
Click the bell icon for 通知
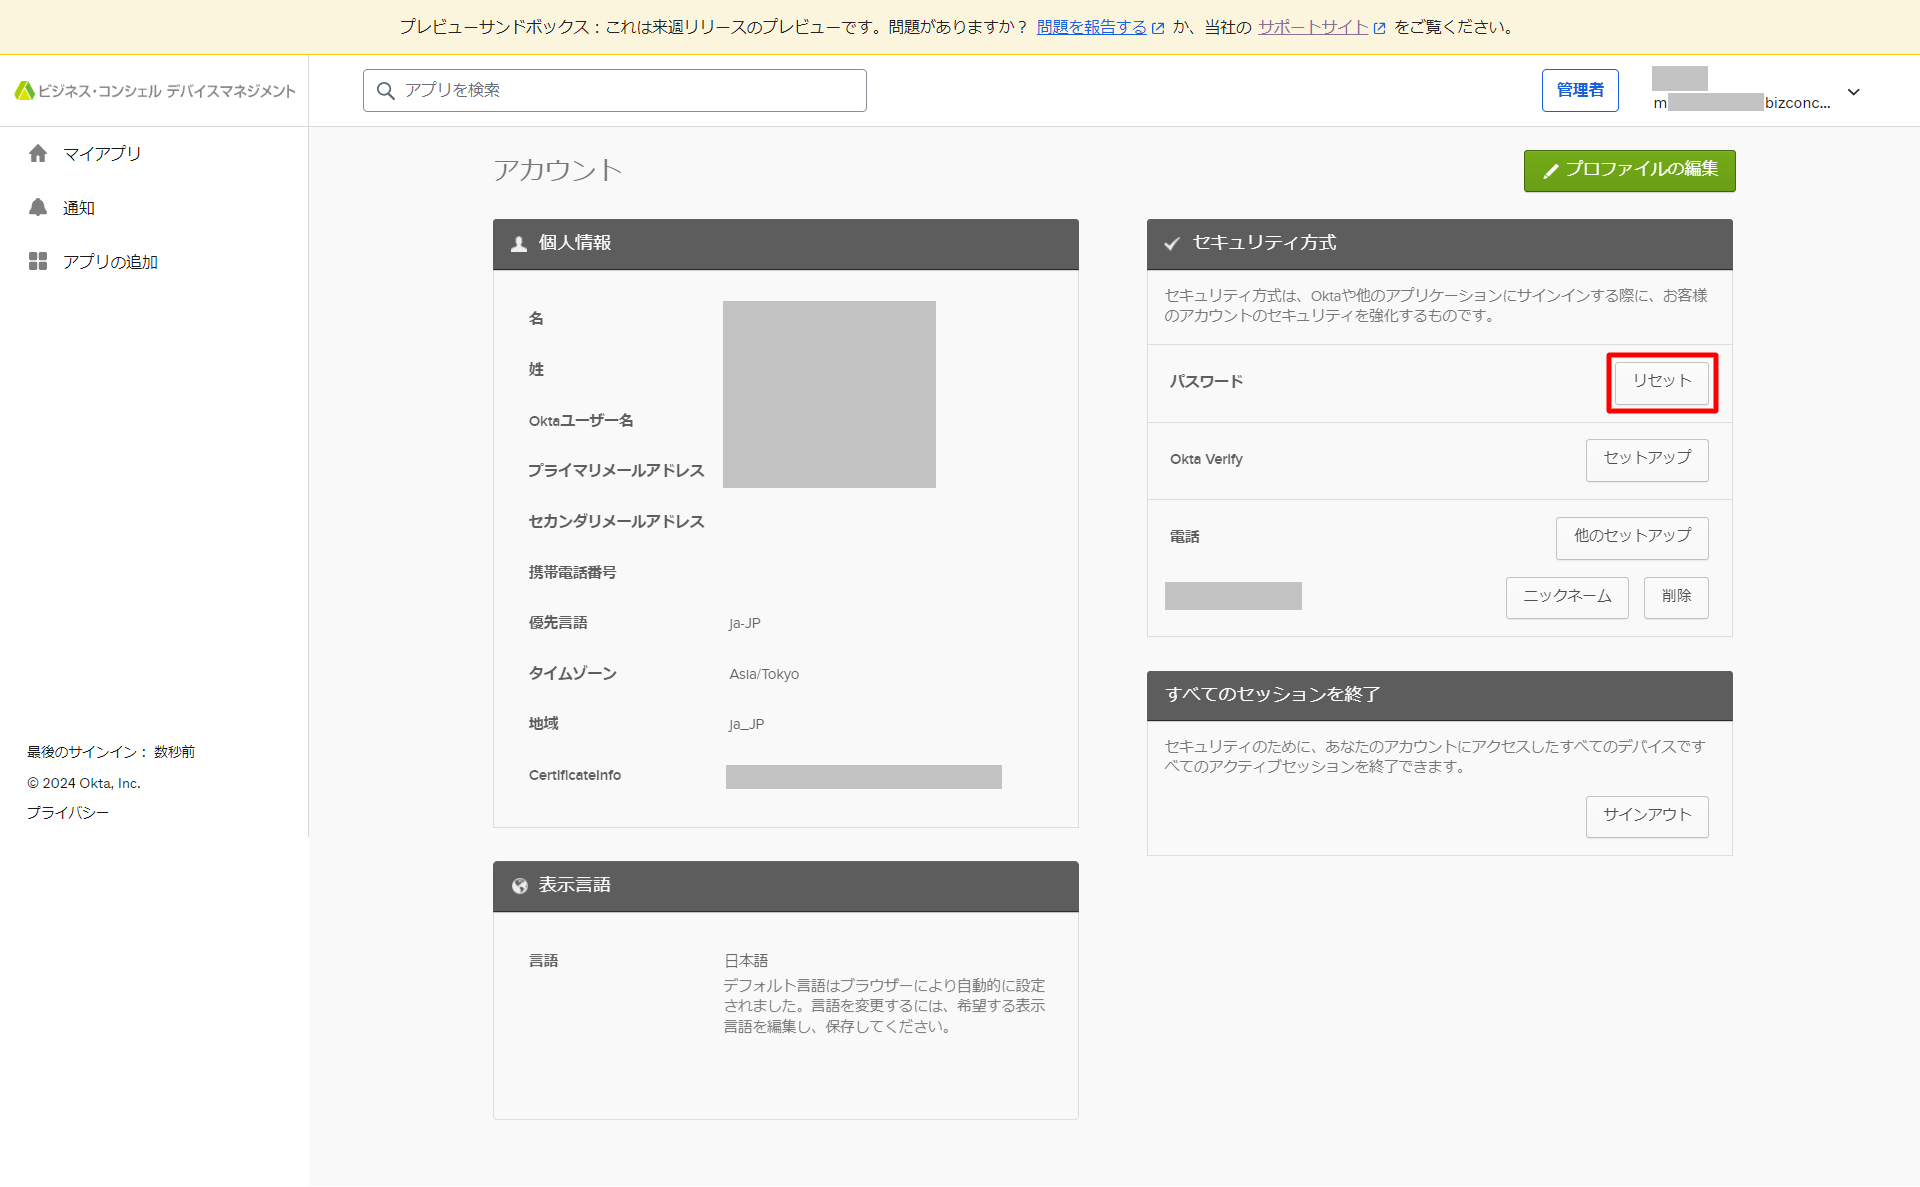point(38,207)
